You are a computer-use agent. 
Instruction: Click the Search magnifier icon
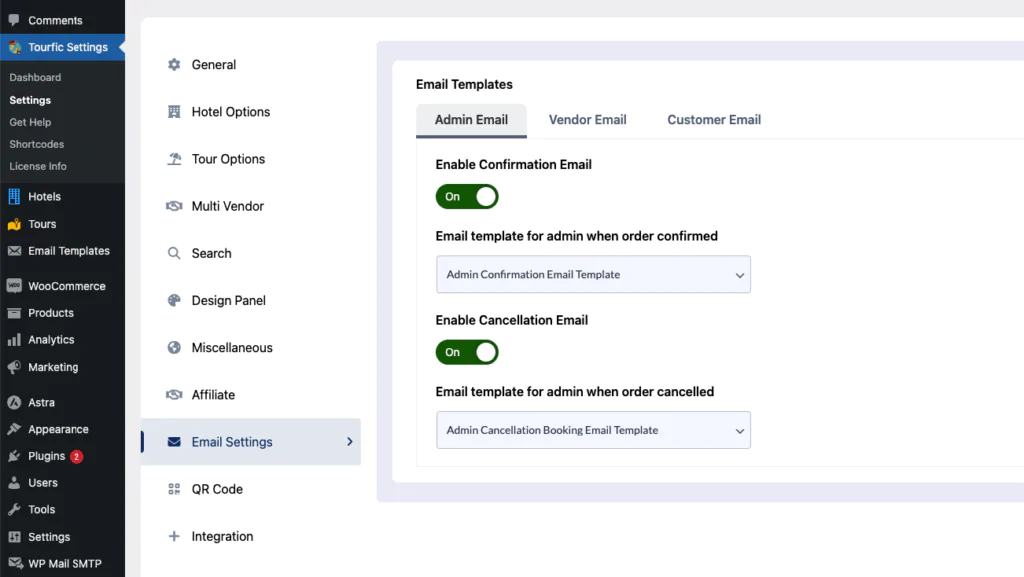point(174,253)
